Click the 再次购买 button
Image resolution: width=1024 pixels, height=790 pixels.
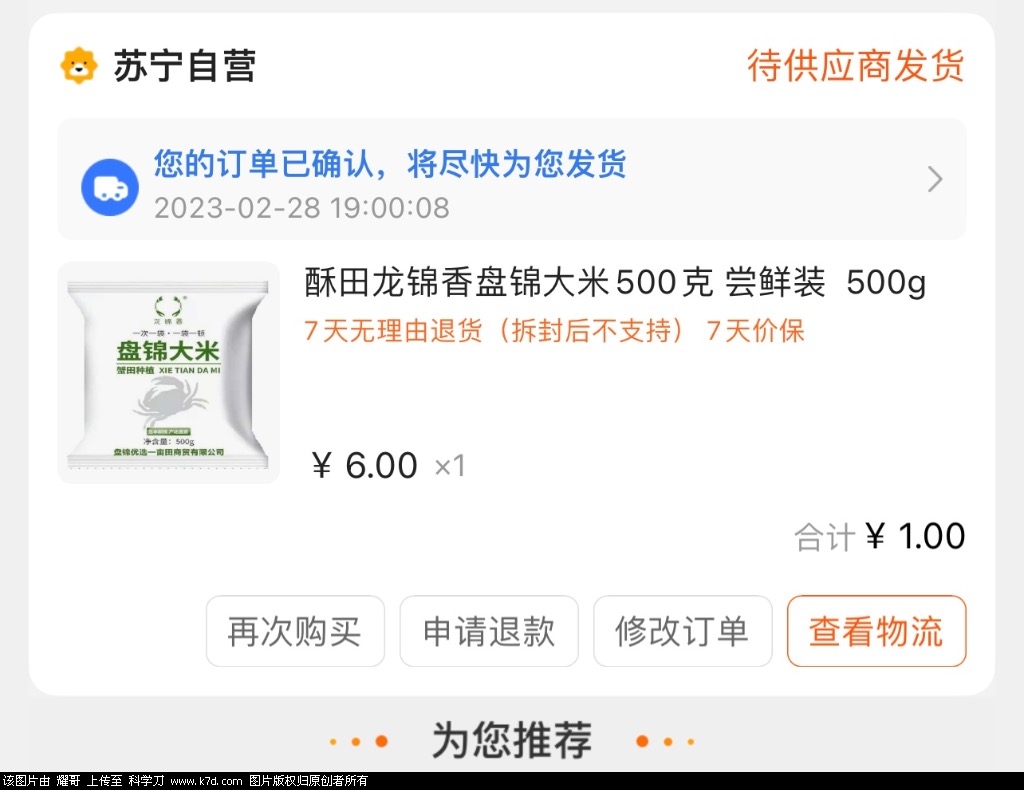point(295,631)
